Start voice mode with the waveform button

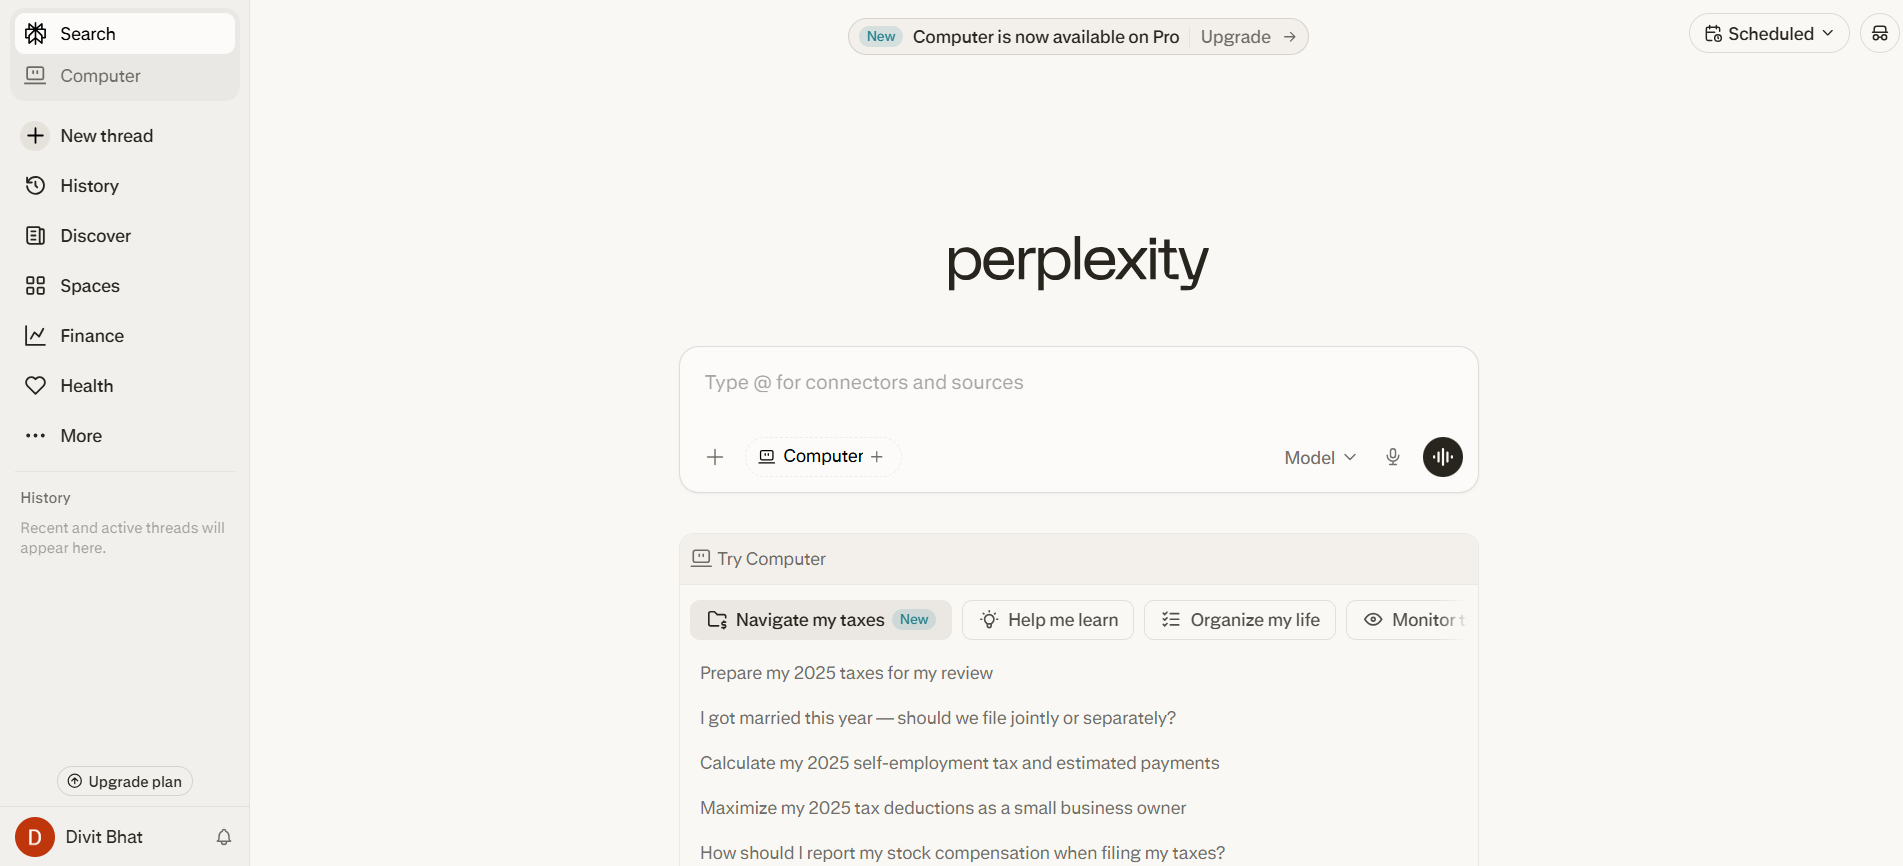coord(1442,456)
